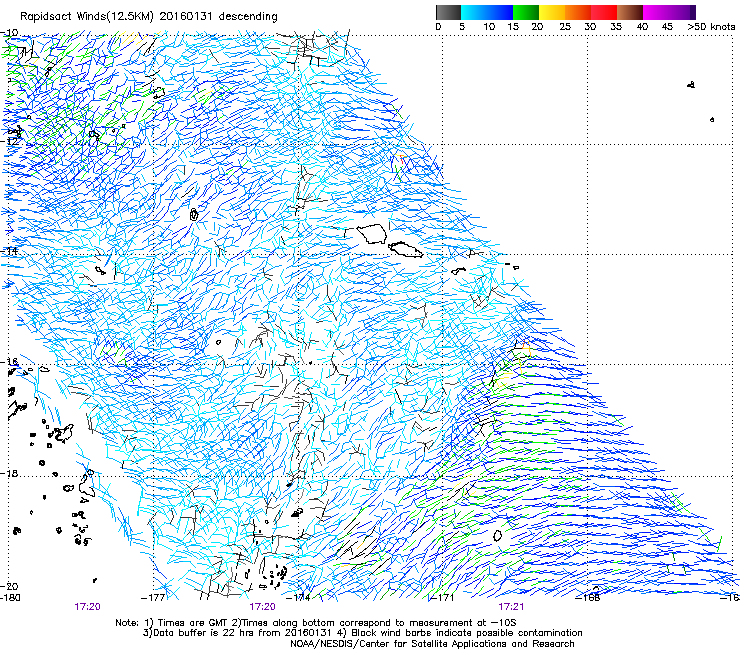The height and width of the screenshot is (650, 740).
Task: Click the '-14' latitude axis label
Action: (10, 251)
